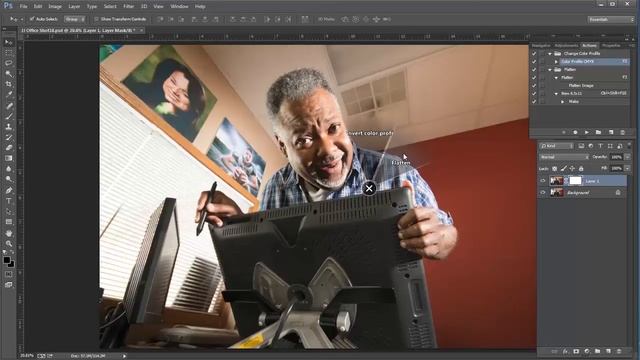The width and height of the screenshot is (640, 360).
Task: Select the Quick Selection tool
Action: (x=8, y=74)
